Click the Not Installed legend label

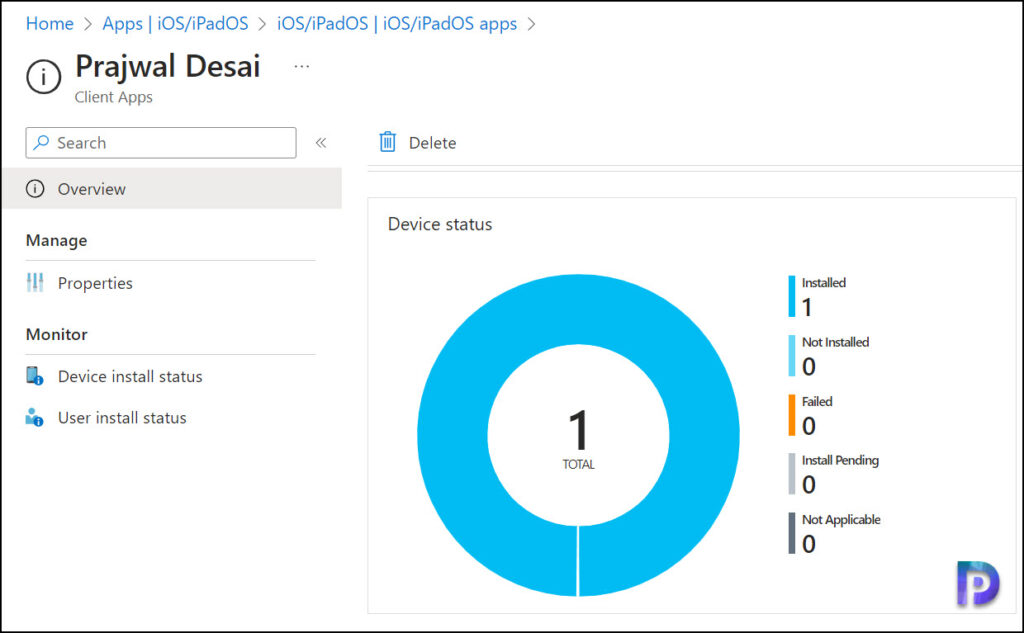(x=835, y=342)
